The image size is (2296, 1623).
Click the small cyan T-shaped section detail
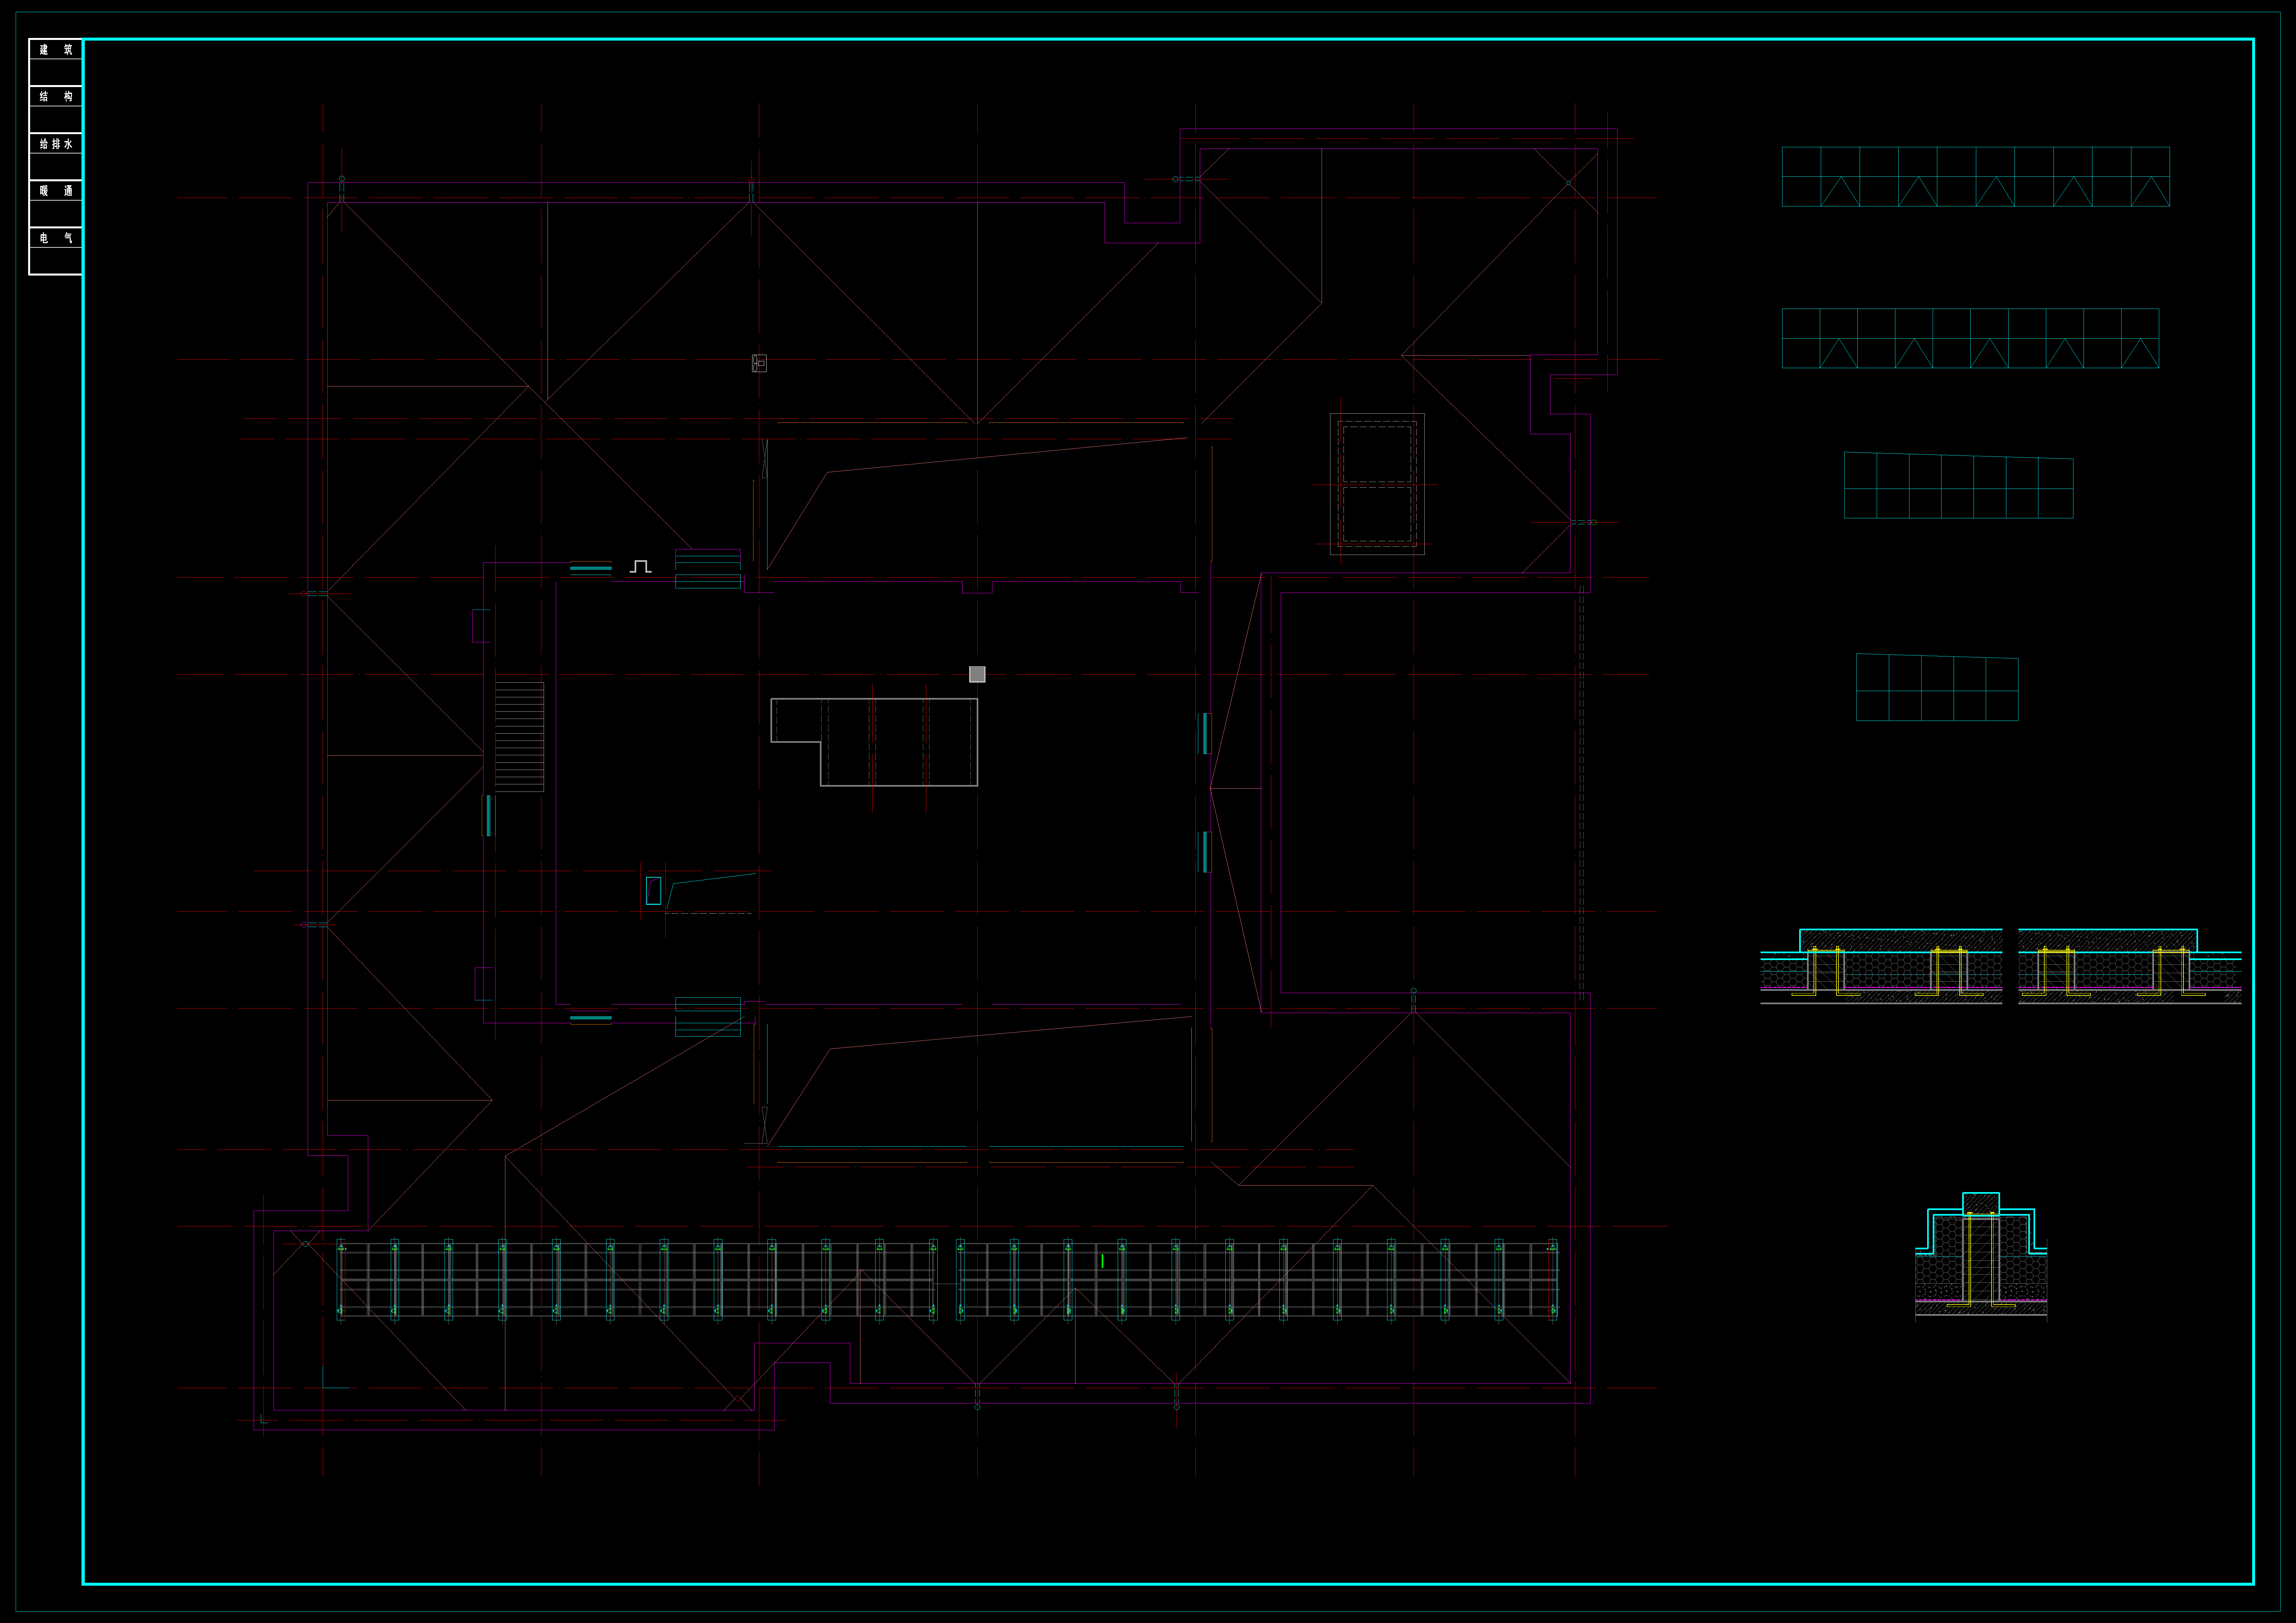(1981, 1257)
